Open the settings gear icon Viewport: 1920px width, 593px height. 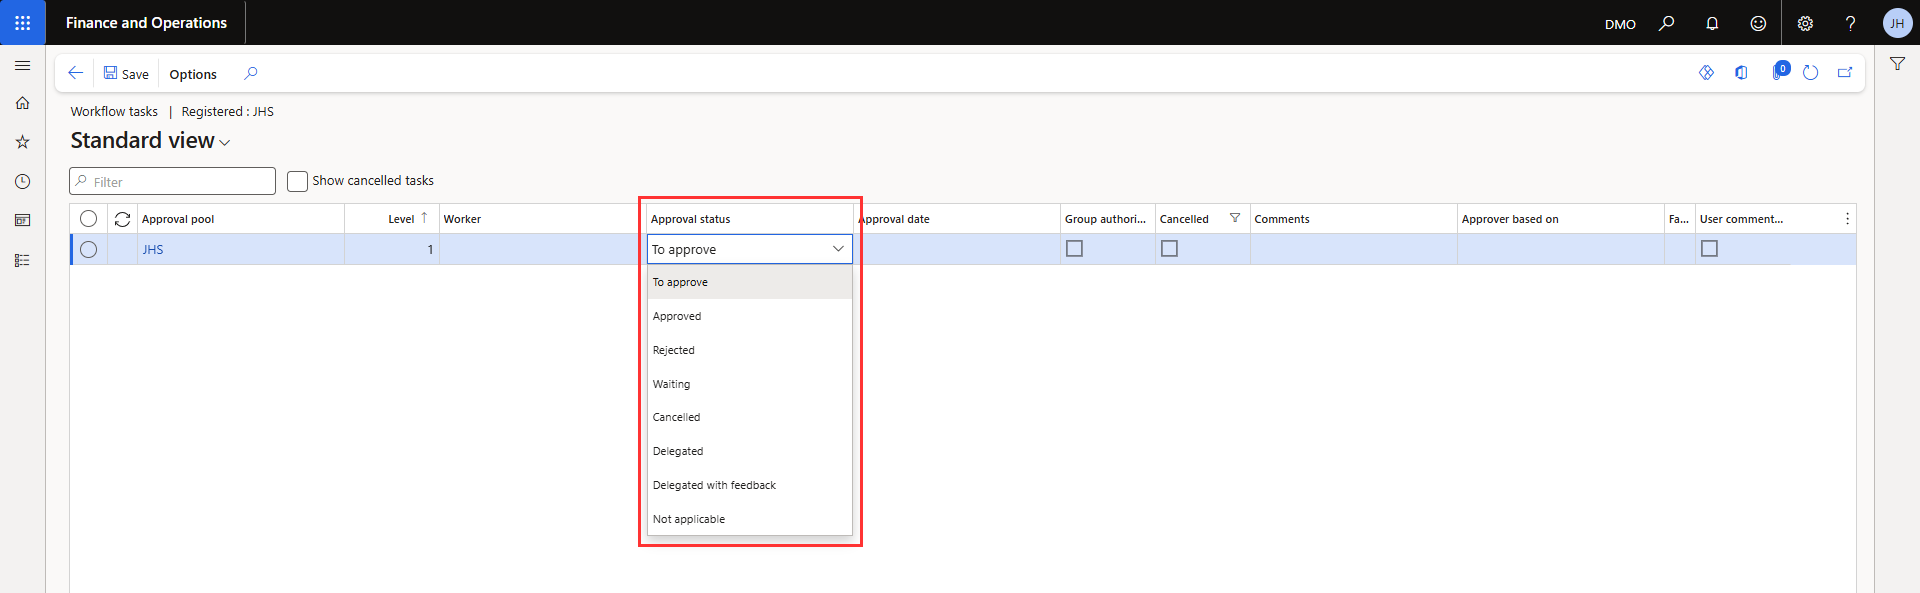pos(1805,23)
